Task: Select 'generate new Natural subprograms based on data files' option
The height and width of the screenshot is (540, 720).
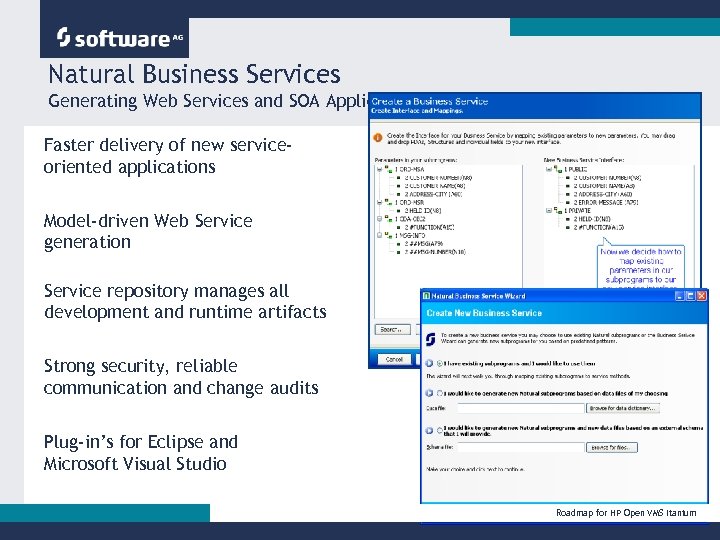Action: click(x=439, y=394)
